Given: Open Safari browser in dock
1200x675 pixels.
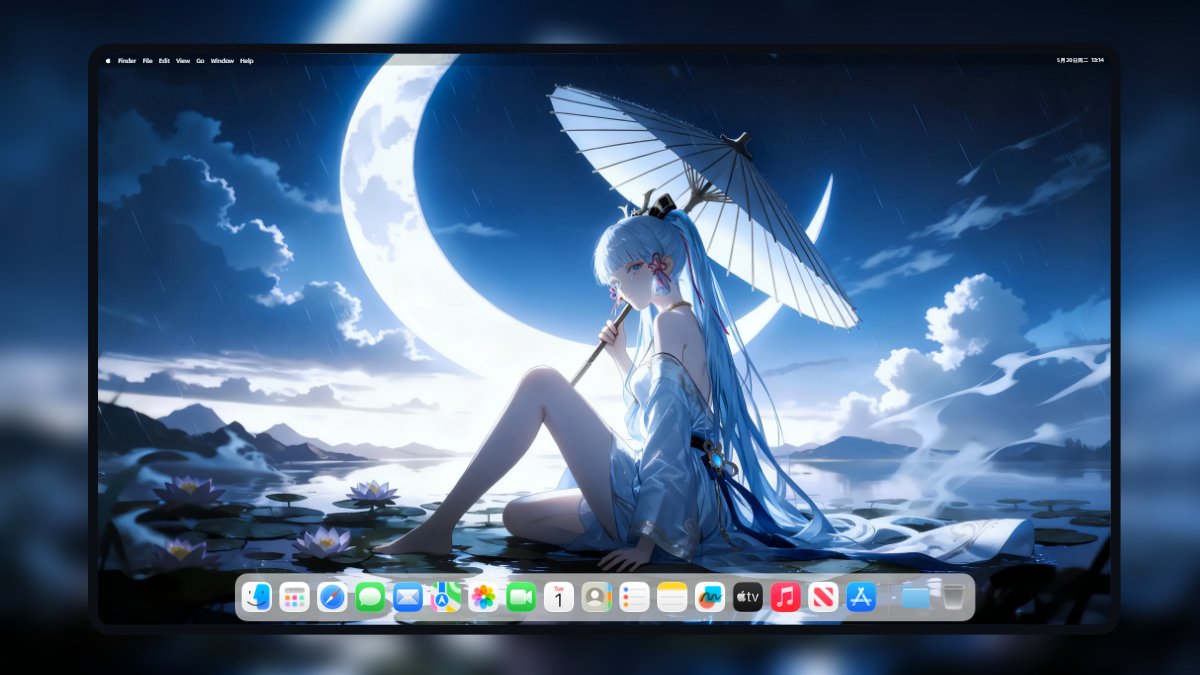Looking at the screenshot, I should point(332,597).
